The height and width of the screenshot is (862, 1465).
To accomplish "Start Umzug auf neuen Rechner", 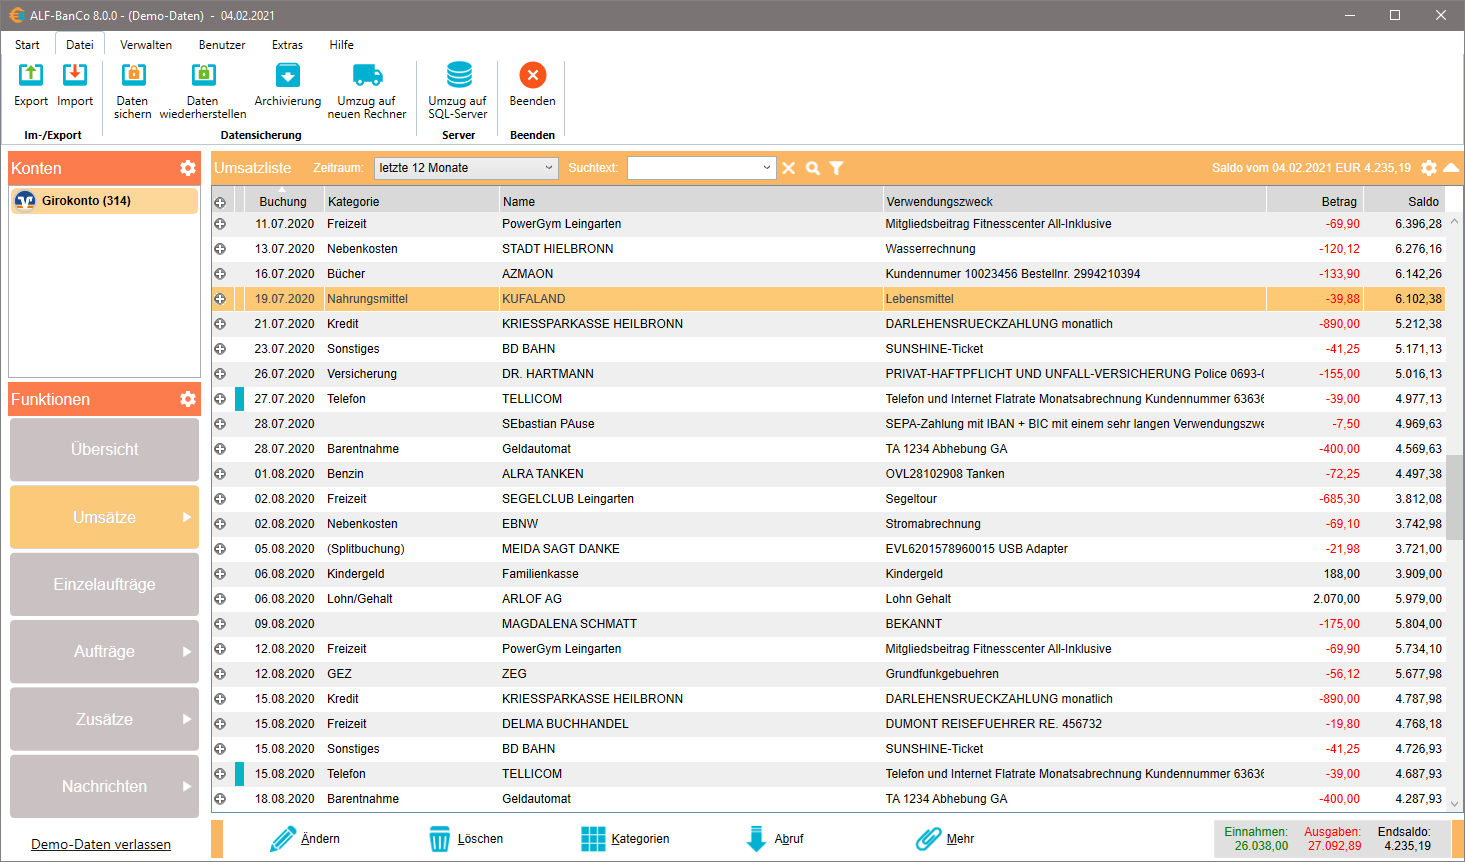I will tap(367, 90).
